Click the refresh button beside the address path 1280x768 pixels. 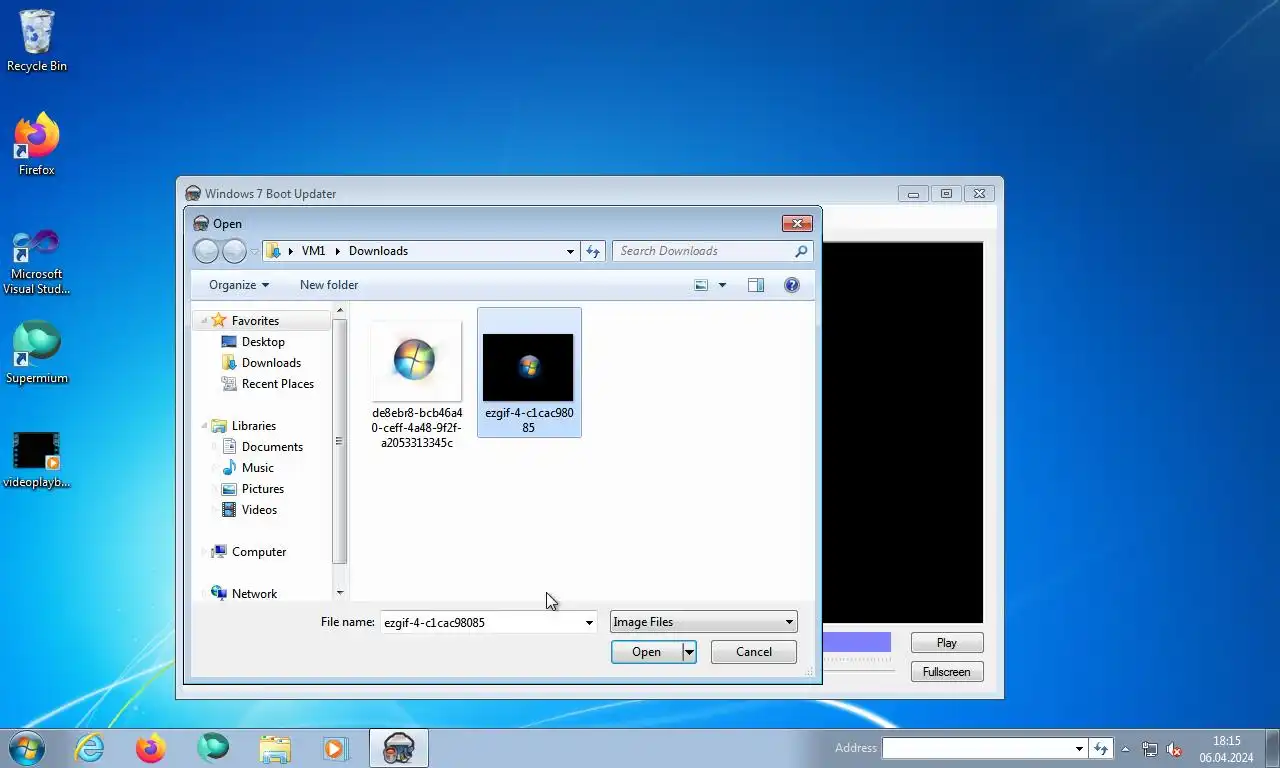point(593,251)
